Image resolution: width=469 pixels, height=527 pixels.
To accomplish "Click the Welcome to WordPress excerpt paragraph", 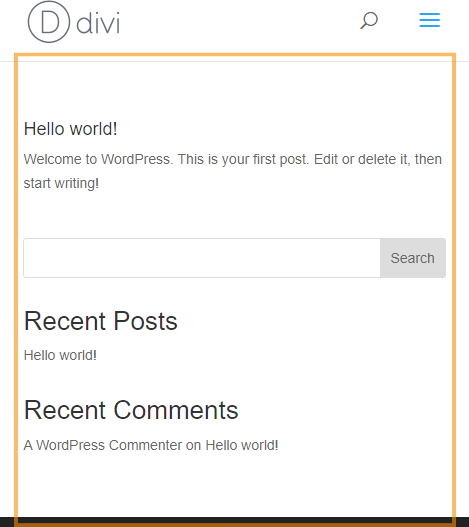I will [233, 171].
